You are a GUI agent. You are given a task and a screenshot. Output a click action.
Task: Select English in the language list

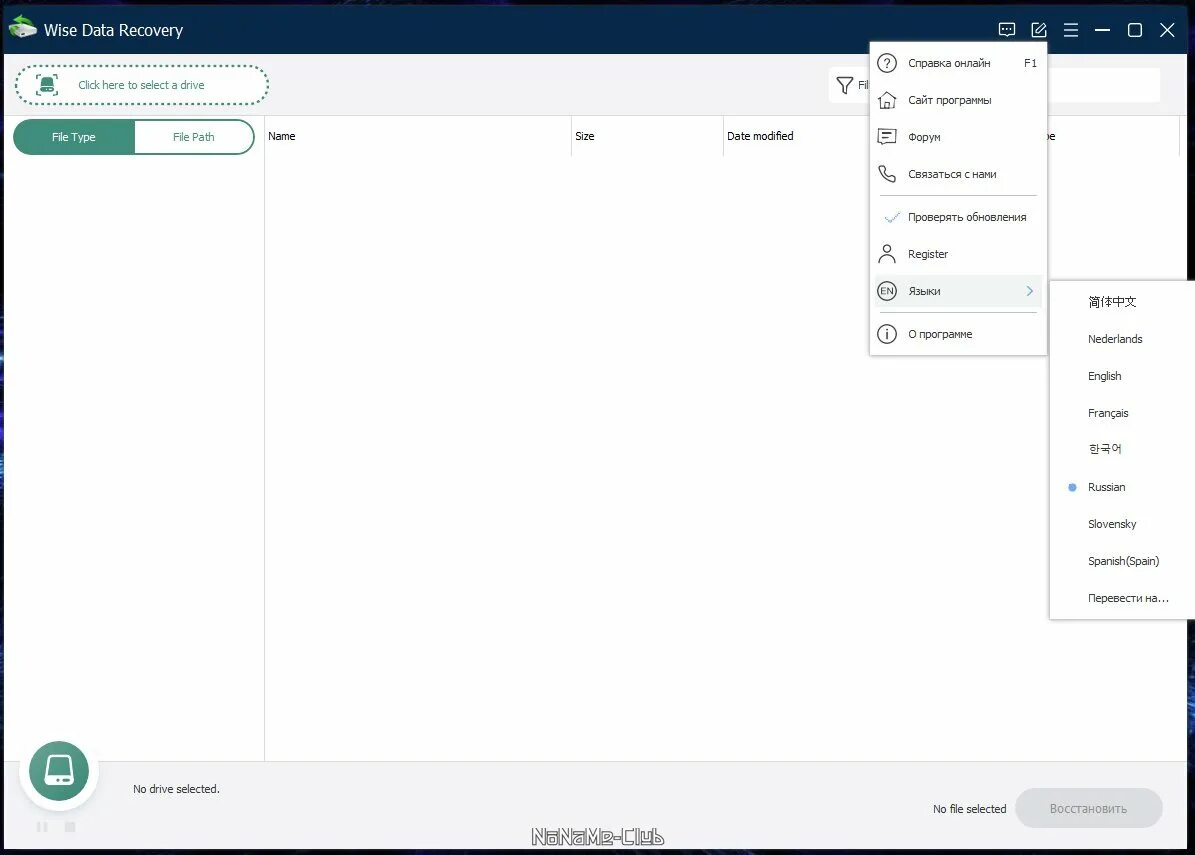point(1104,375)
